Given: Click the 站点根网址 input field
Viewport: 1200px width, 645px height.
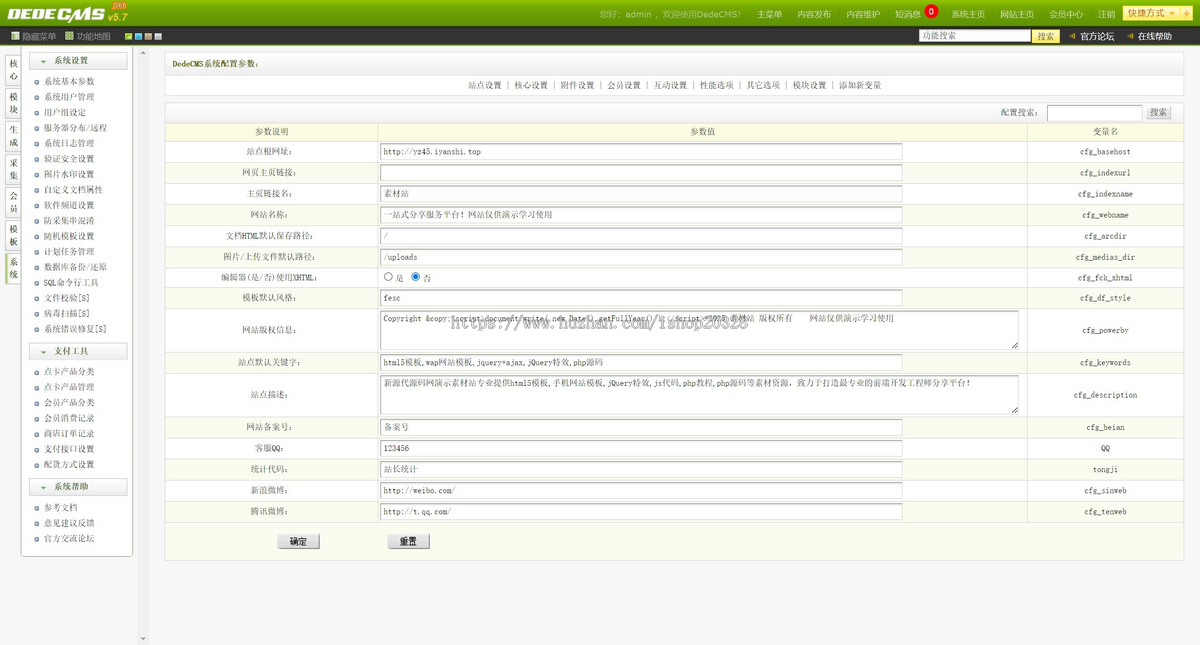Looking at the screenshot, I should coord(641,151).
